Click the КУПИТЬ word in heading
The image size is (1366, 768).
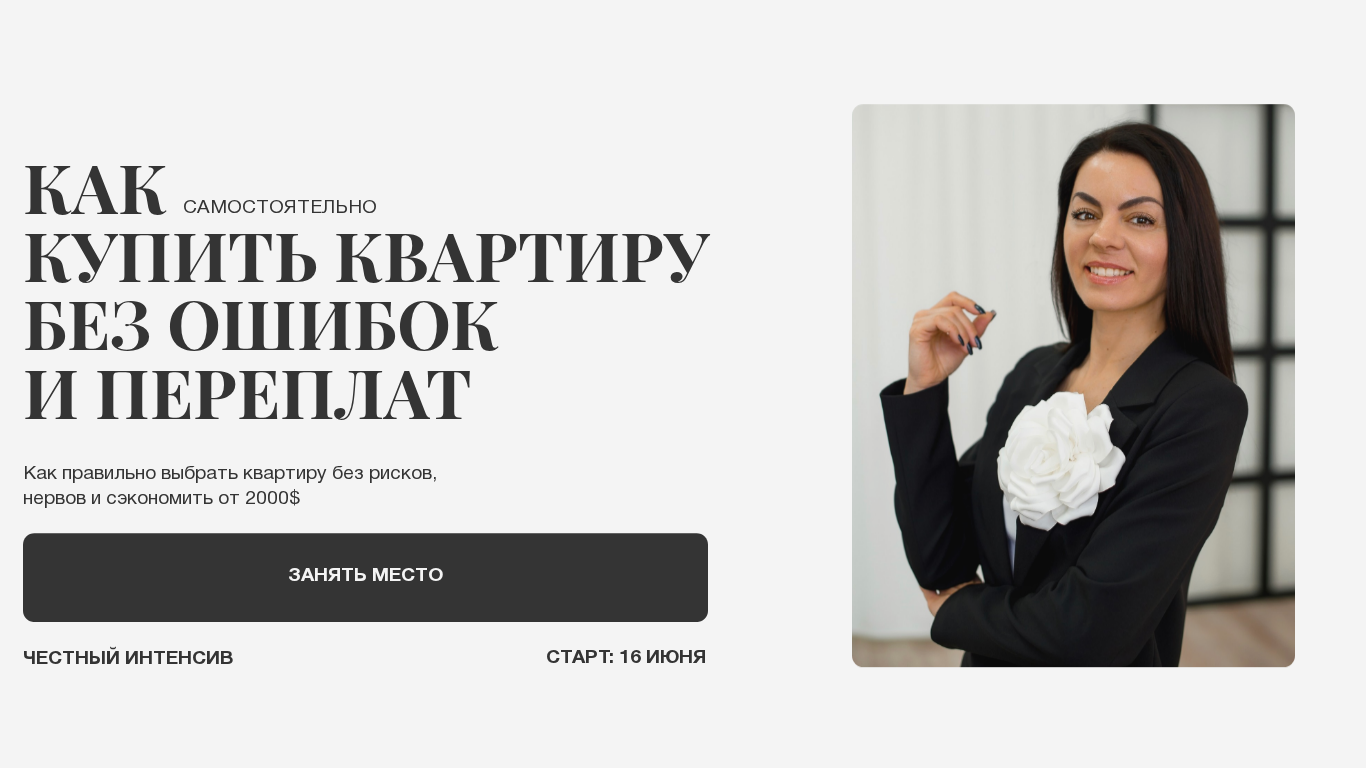(170, 258)
